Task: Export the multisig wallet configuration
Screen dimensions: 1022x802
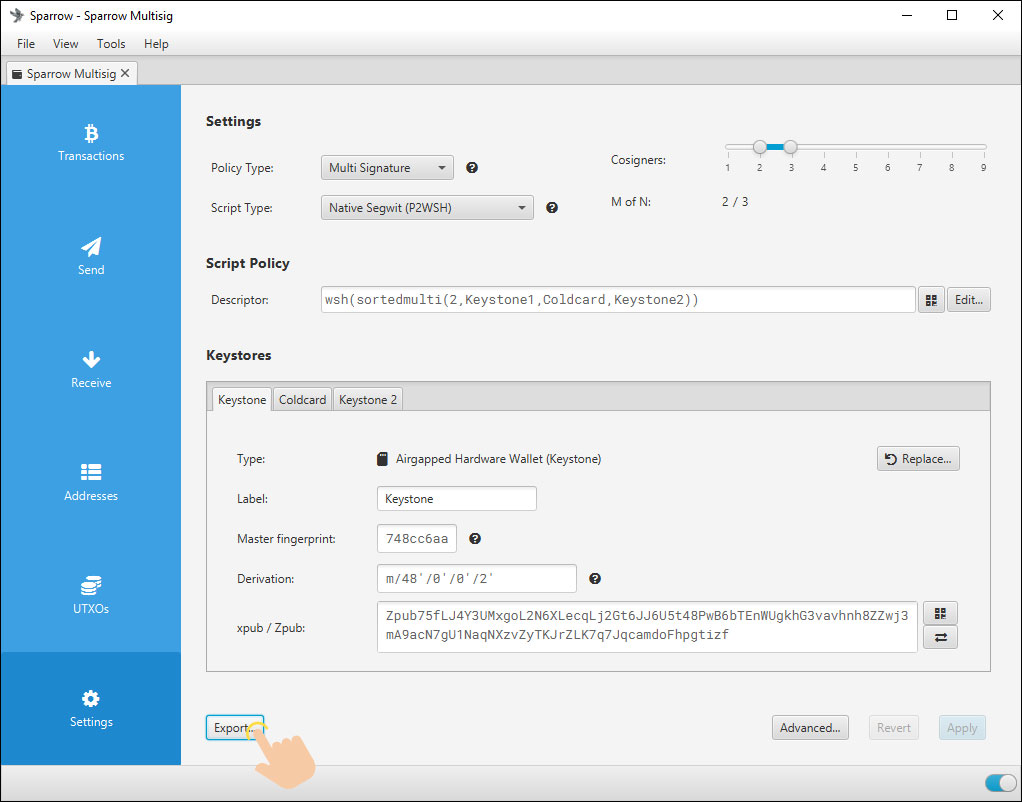Action: click(234, 727)
